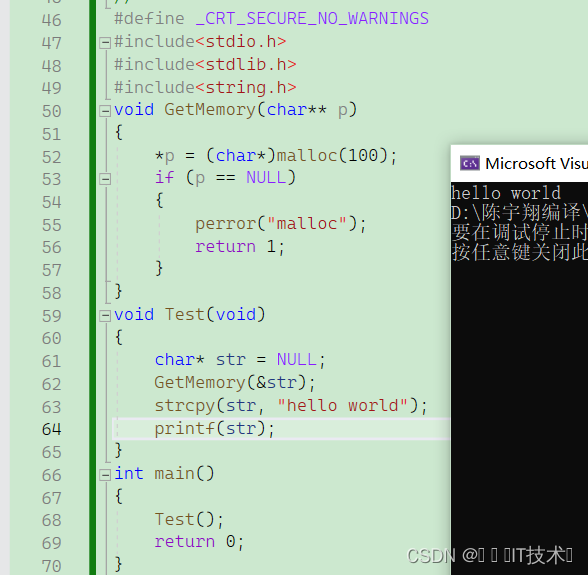
Task: Click the return 0 statement in main
Action: pyautogui.click(x=199, y=542)
